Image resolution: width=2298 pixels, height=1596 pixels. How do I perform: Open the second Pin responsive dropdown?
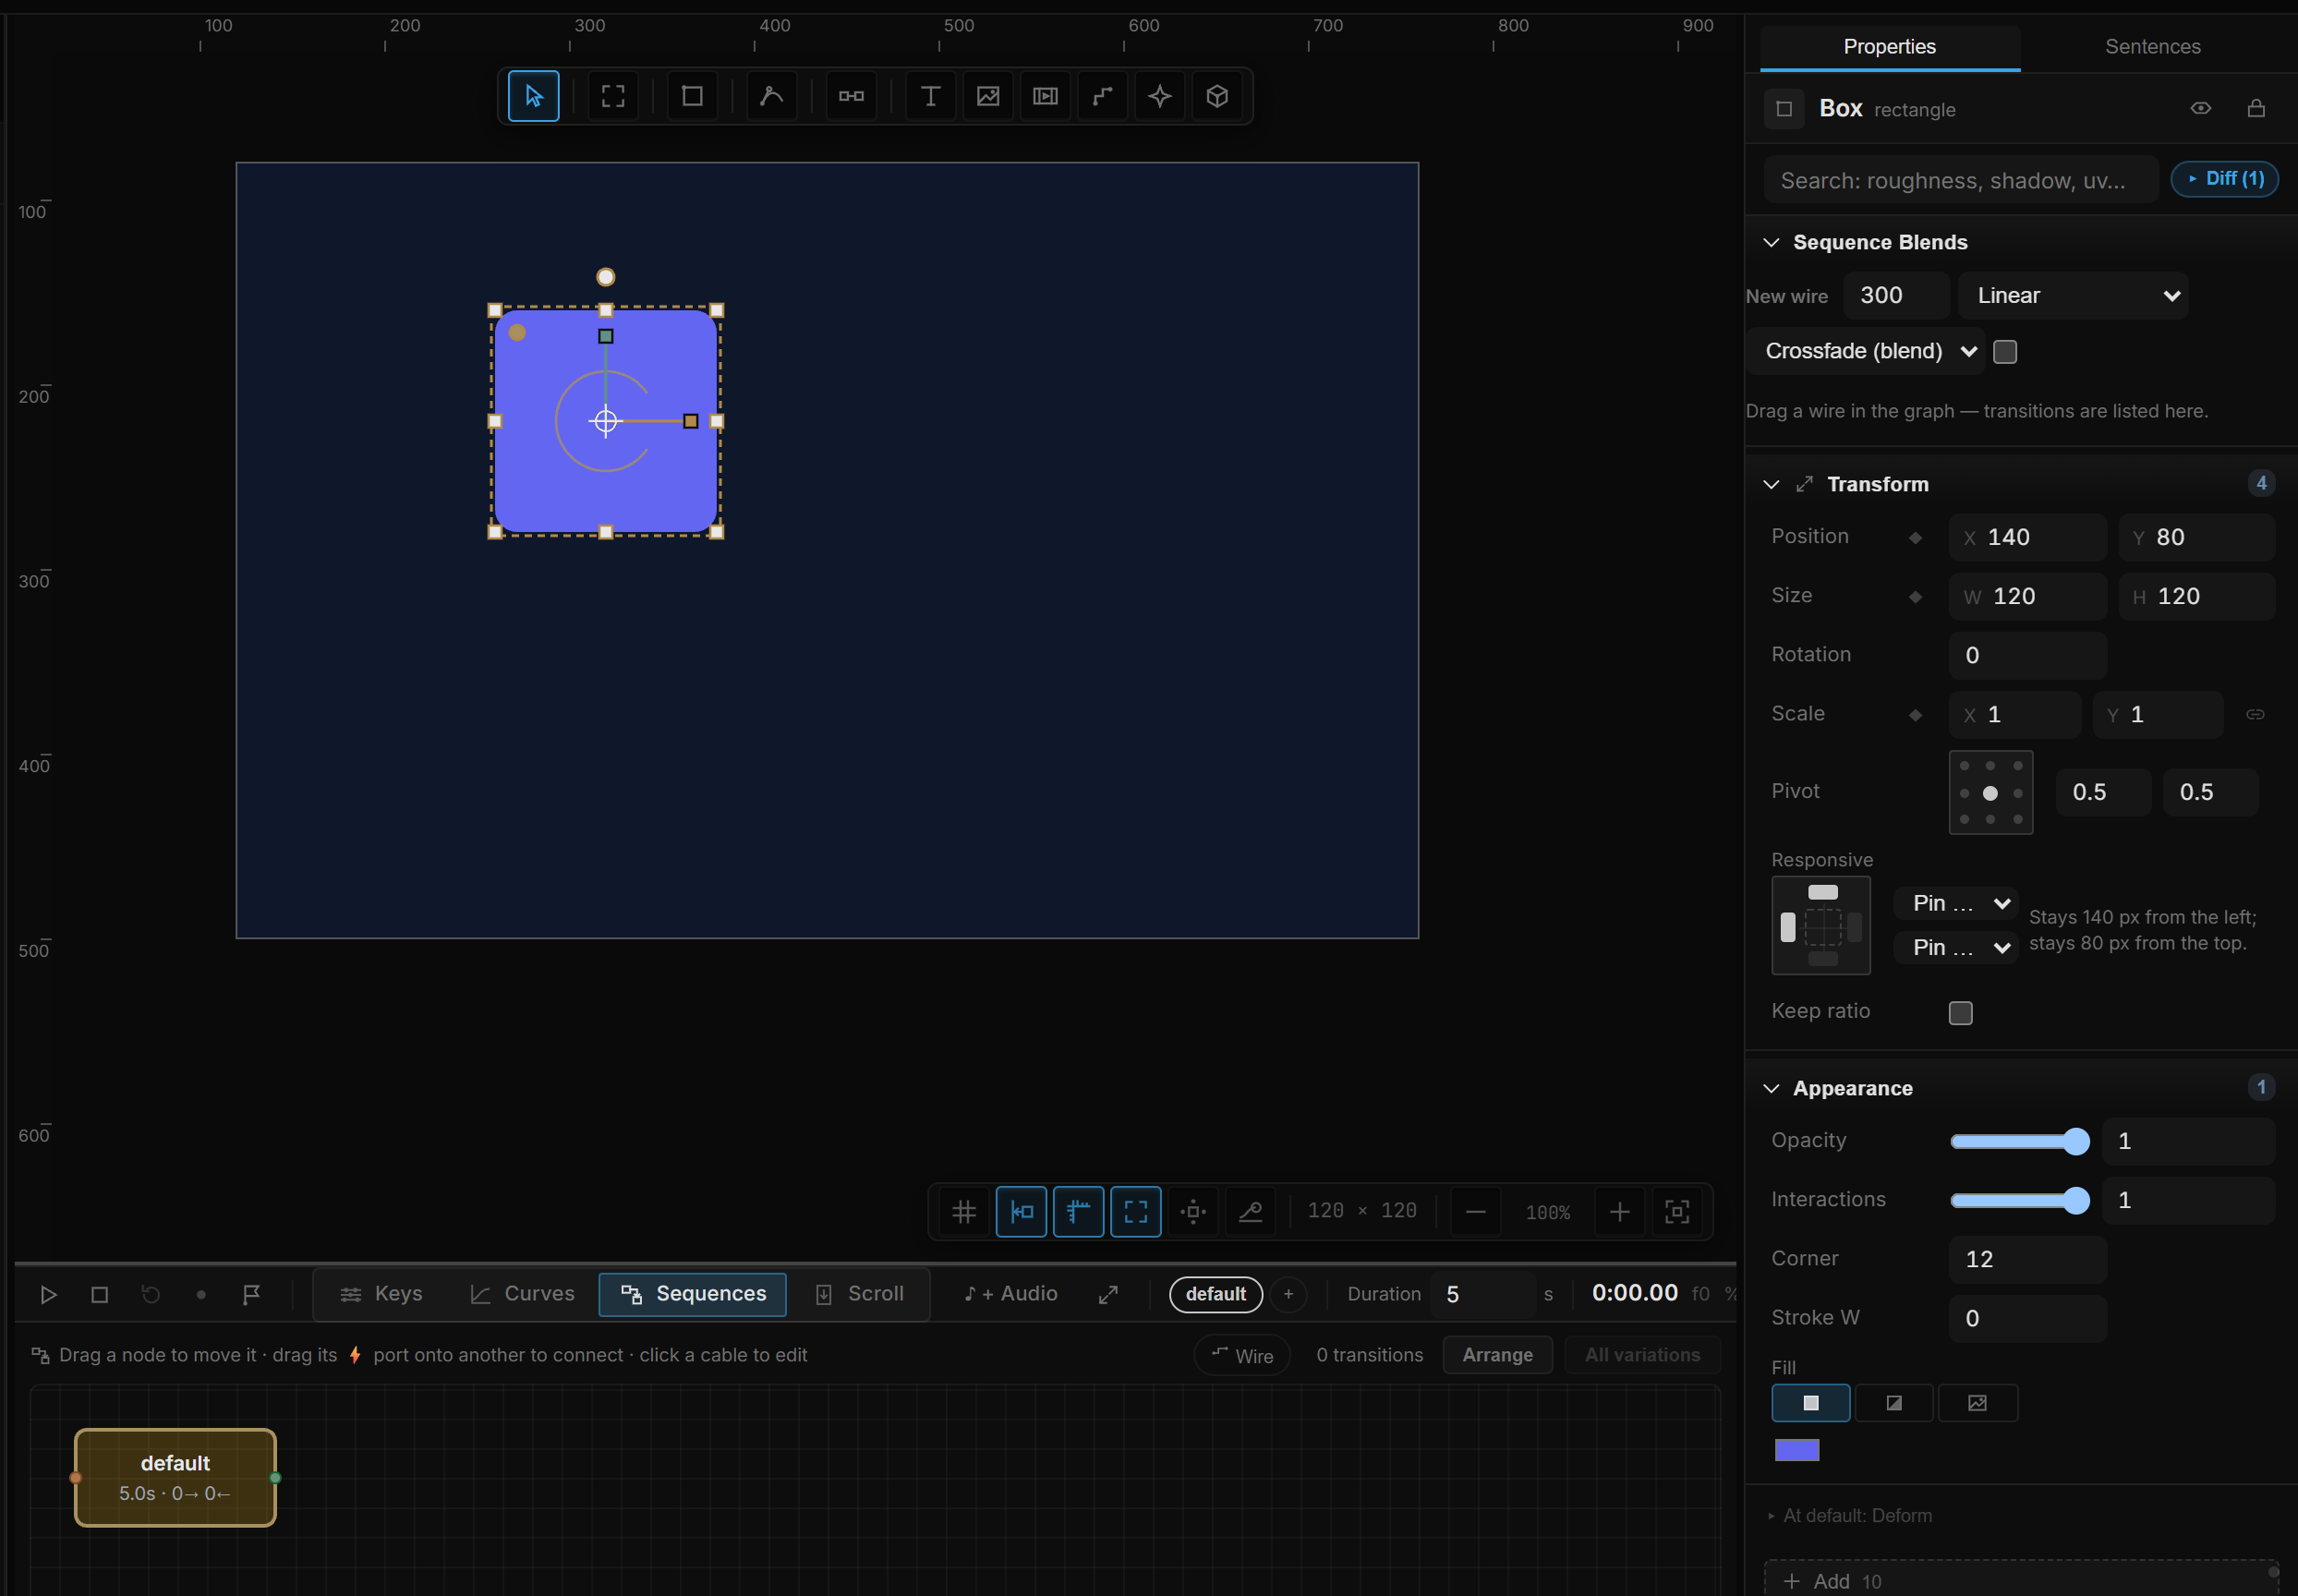1956,948
